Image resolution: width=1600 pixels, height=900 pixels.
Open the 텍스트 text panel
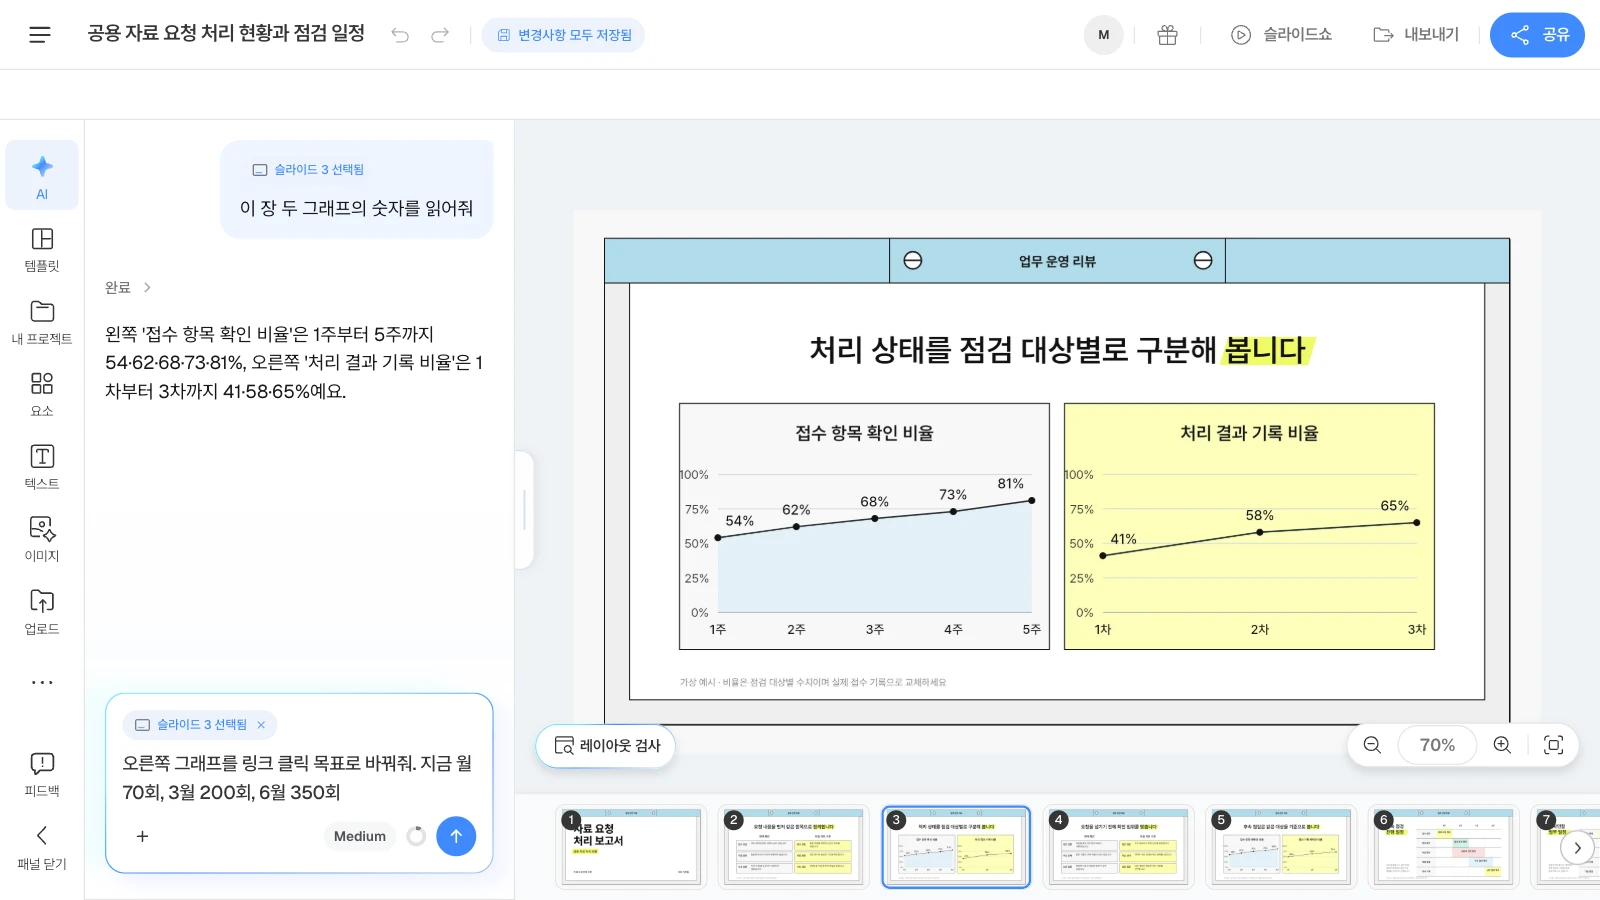click(x=42, y=467)
